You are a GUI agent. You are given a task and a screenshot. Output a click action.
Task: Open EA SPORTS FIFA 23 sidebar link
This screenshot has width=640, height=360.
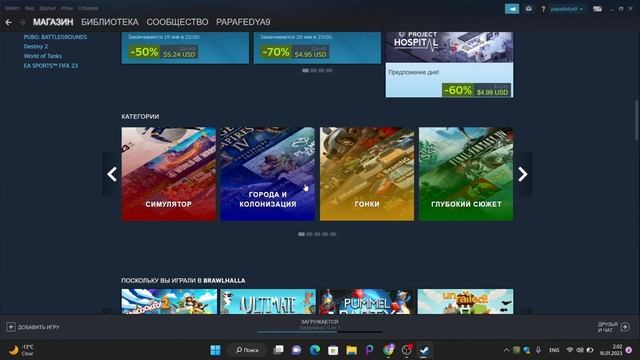pos(51,66)
